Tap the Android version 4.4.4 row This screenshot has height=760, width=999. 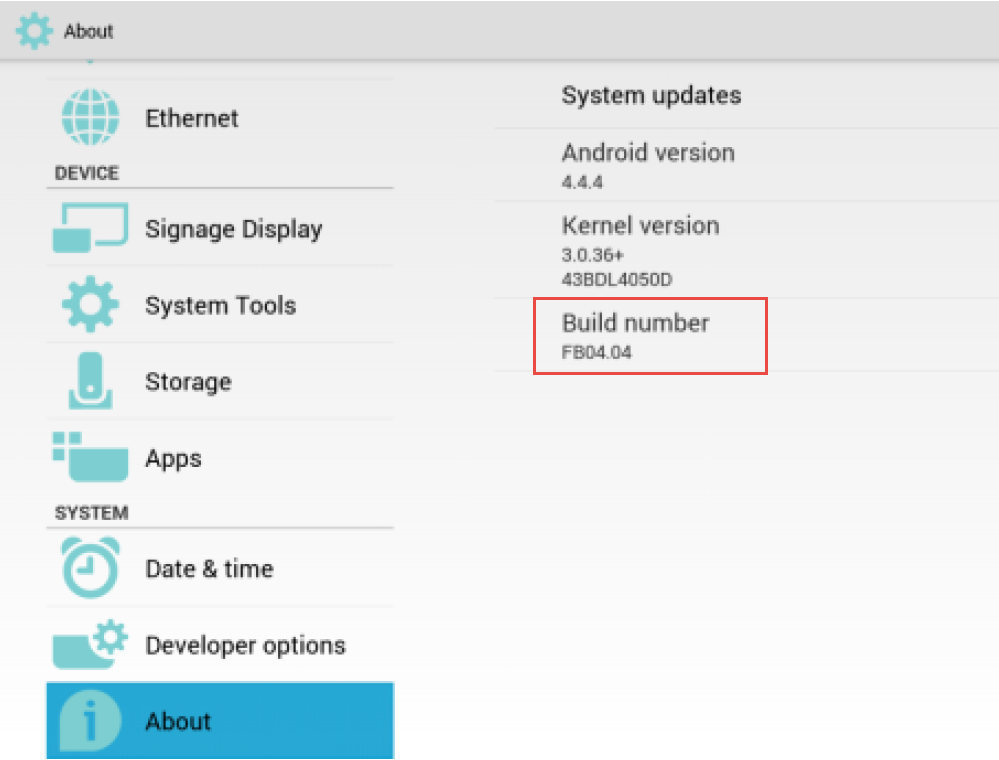pyautogui.click(x=746, y=165)
